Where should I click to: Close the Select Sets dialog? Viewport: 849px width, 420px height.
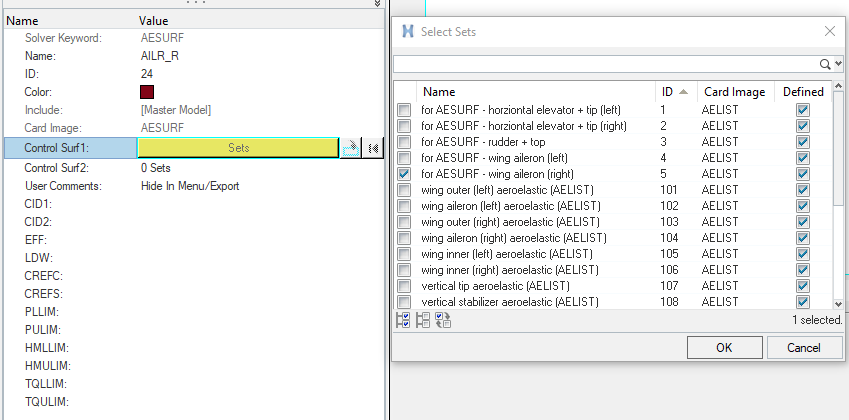[829, 31]
